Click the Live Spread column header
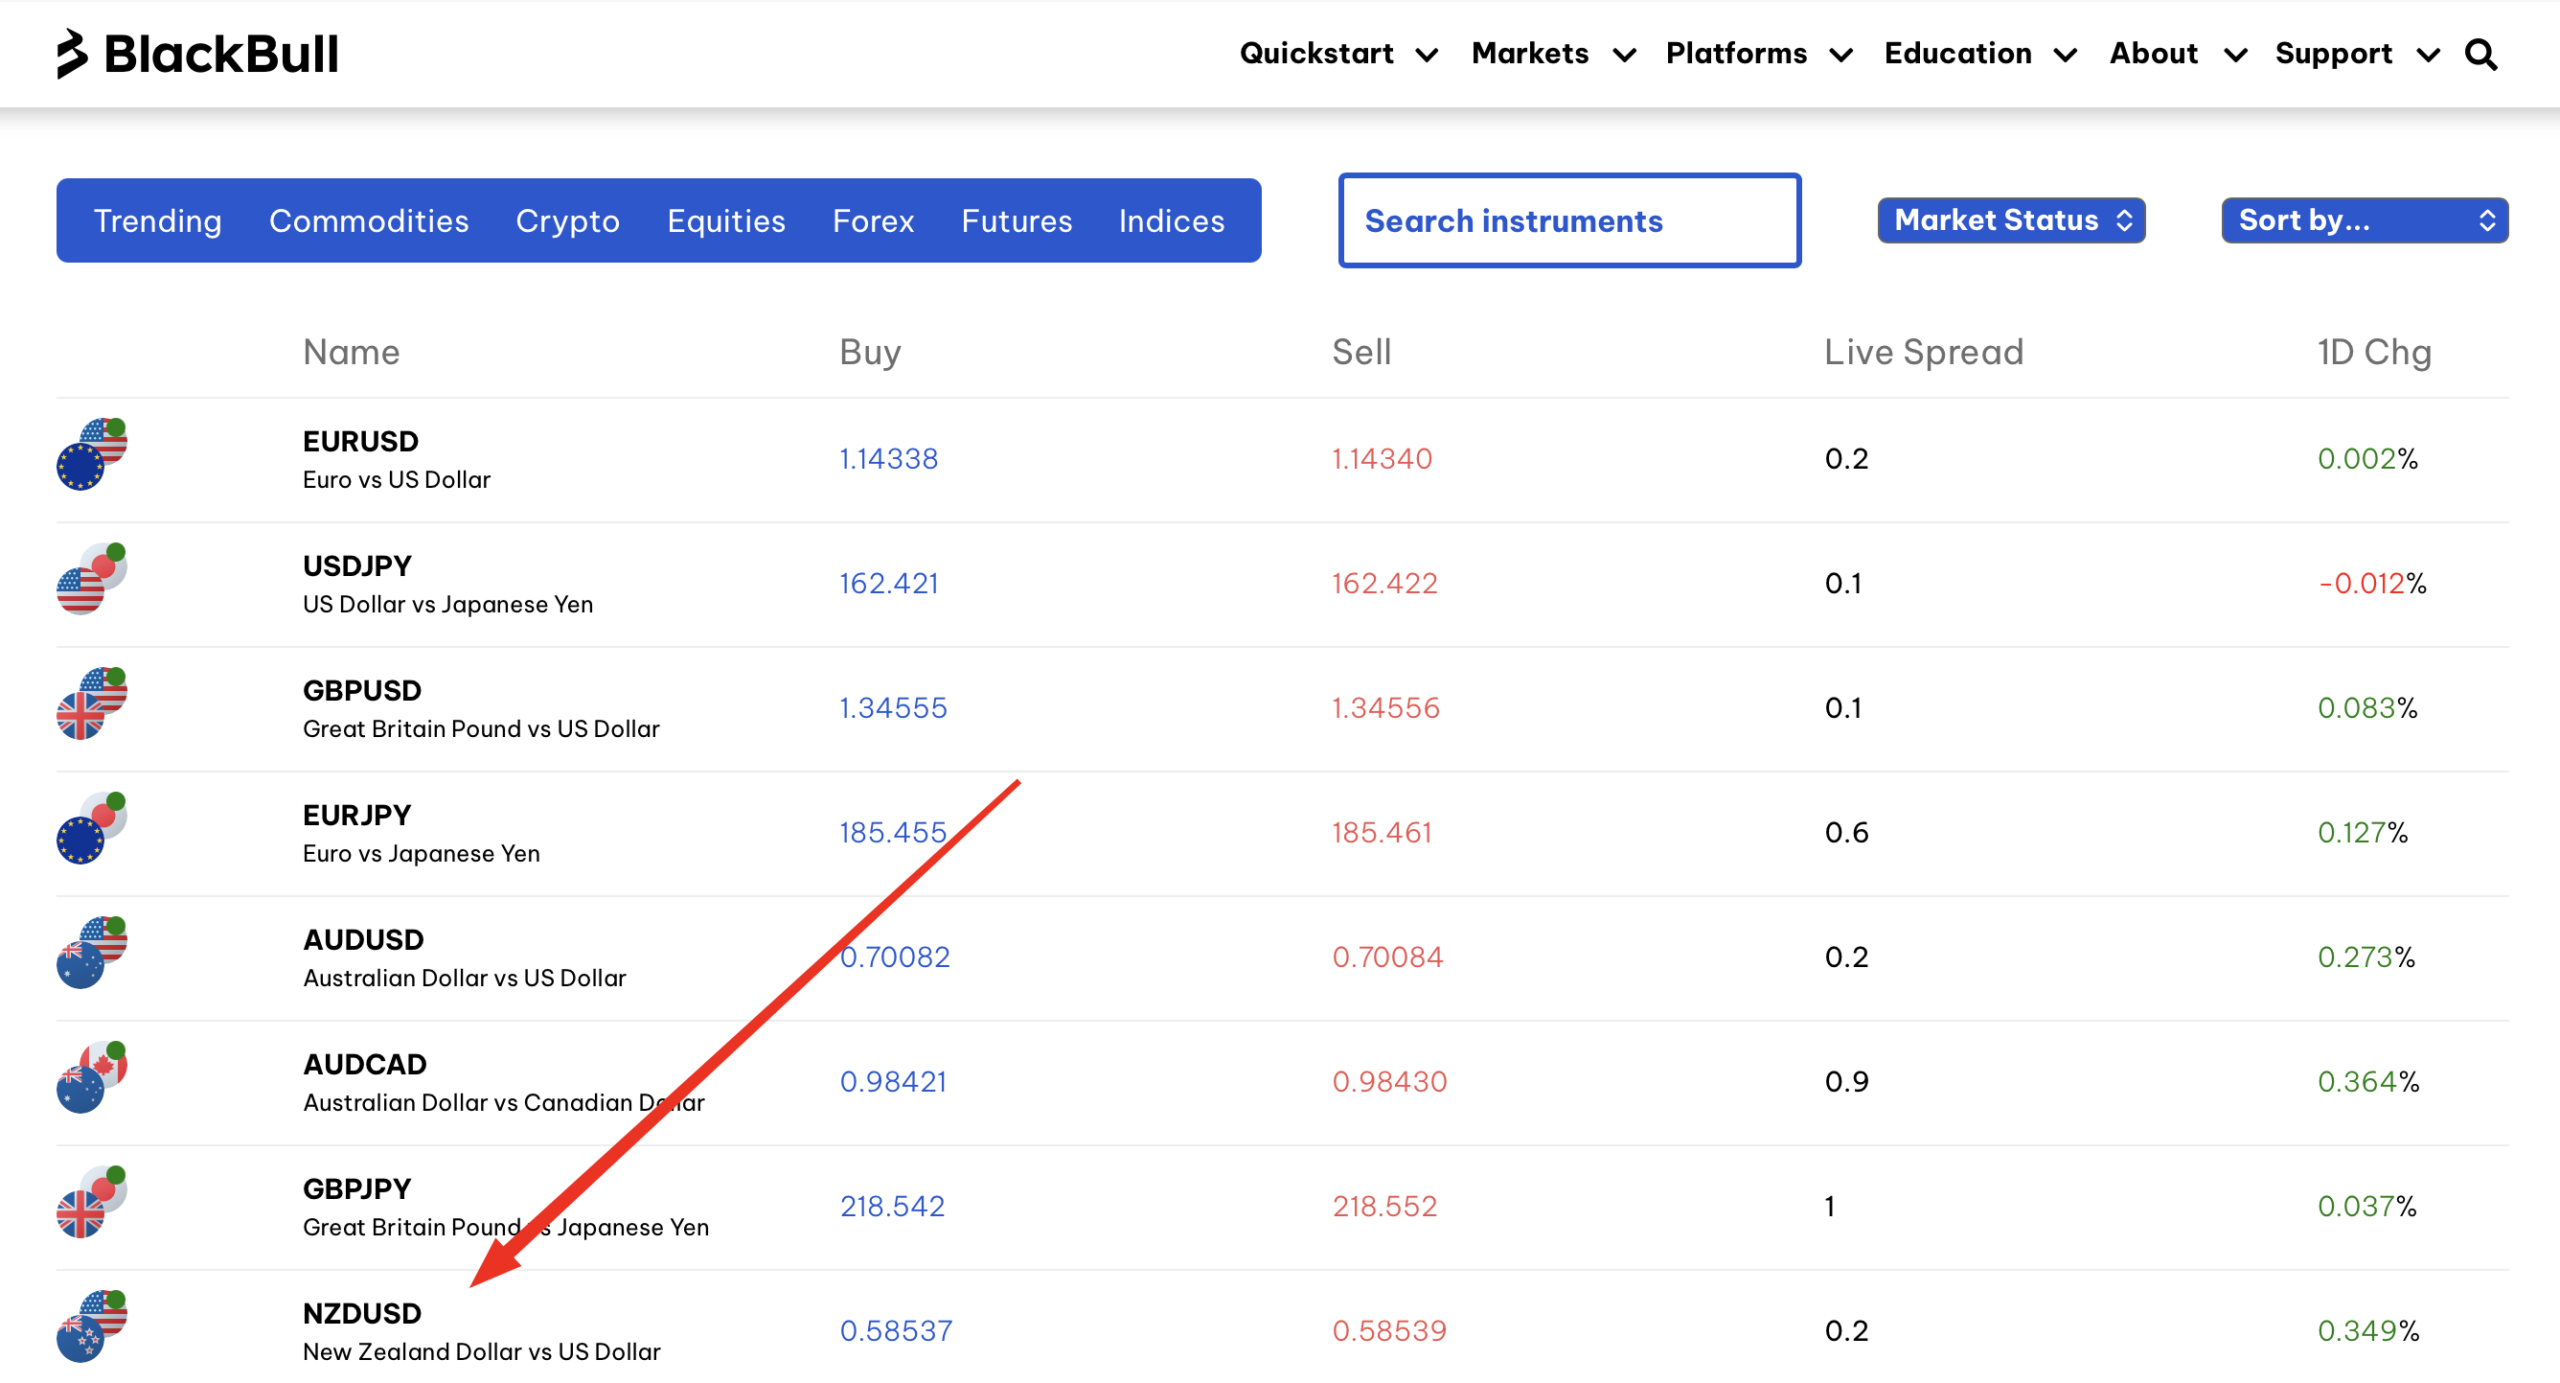This screenshot has height=1383, width=2560. pyautogui.click(x=1923, y=352)
